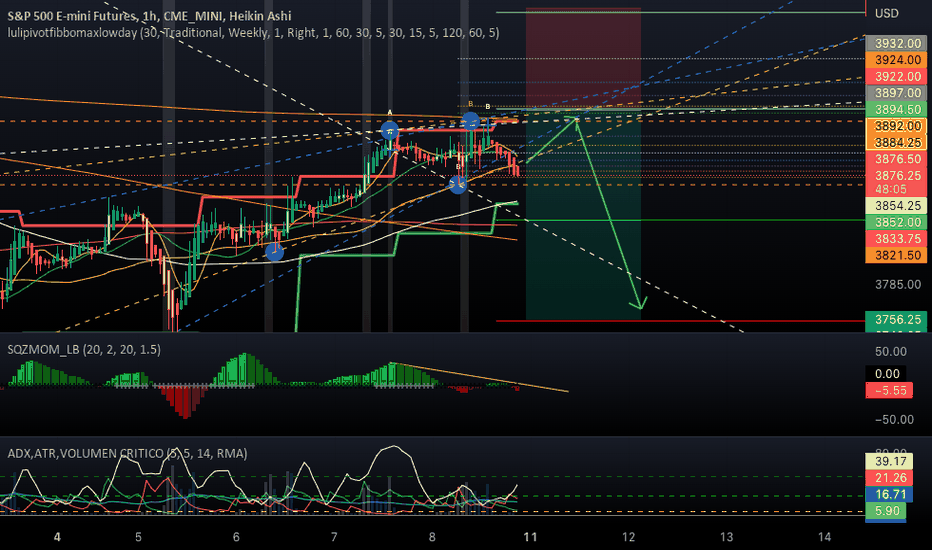Click the 0.00 momentum scale label
The width and height of the screenshot is (932, 550).
(x=886, y=374)
